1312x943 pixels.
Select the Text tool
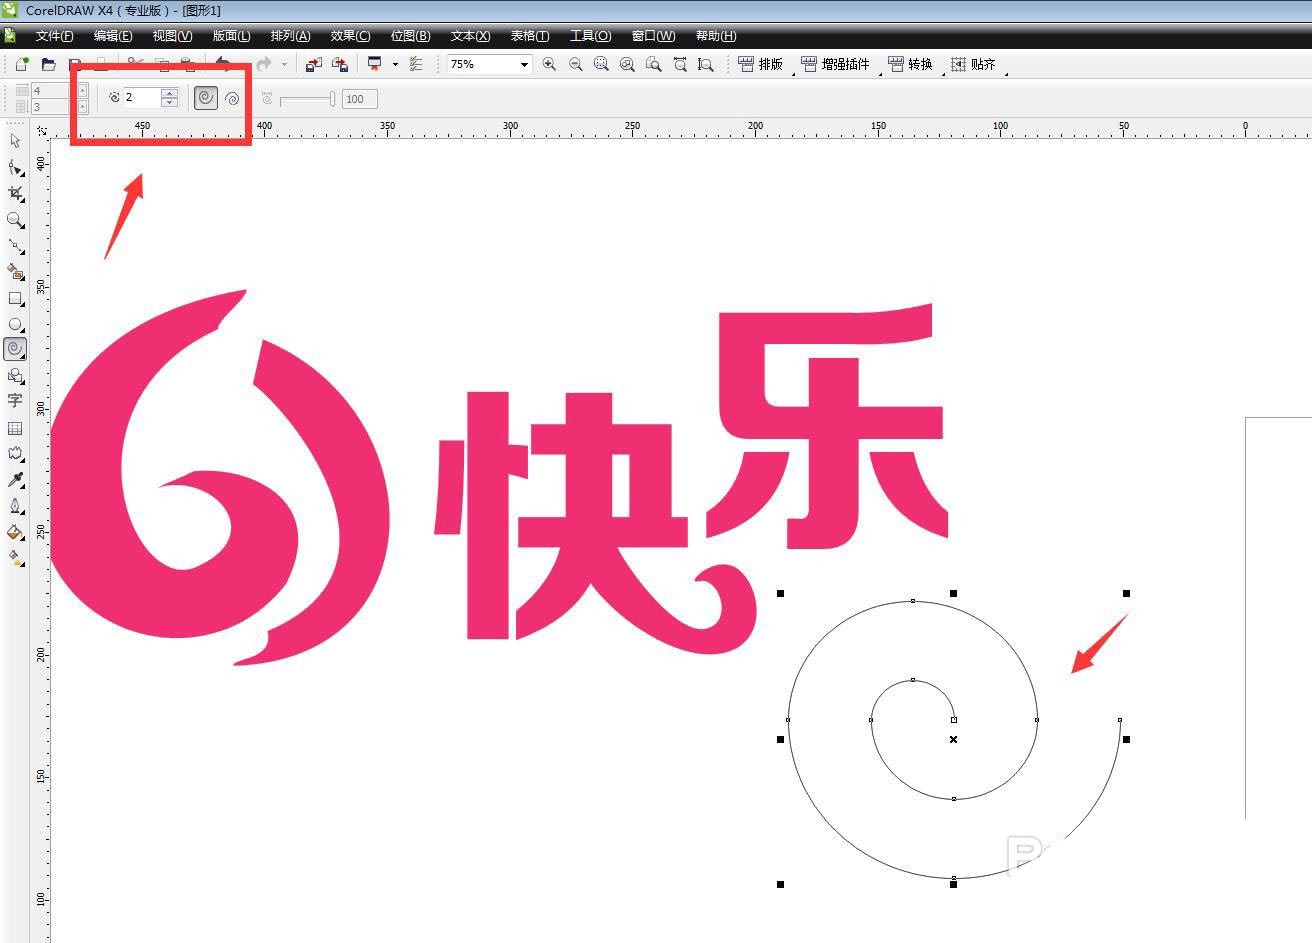[x=15, y=401]
